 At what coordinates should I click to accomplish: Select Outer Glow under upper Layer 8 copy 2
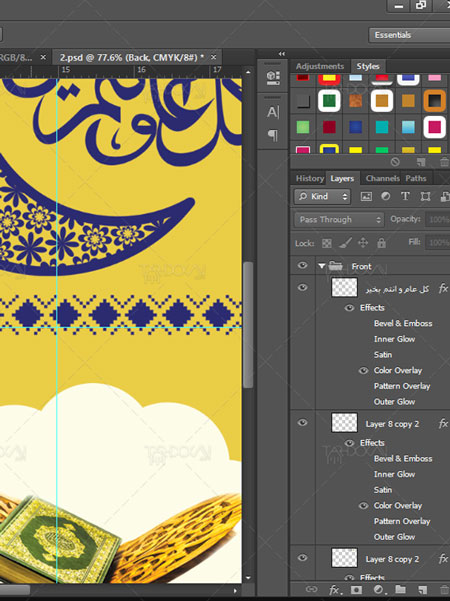(x=394, y=537)
